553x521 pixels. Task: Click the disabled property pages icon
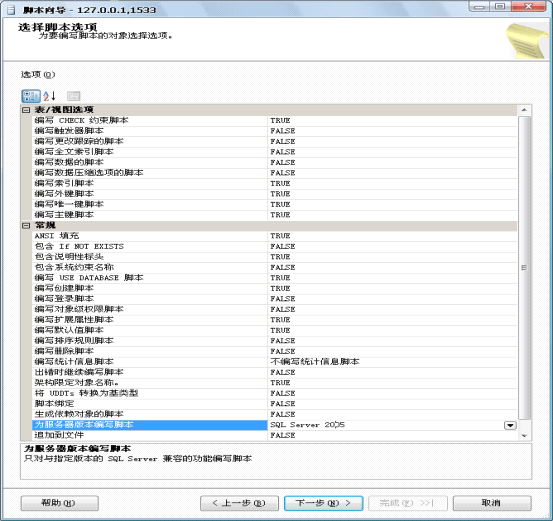click(74, 96)
